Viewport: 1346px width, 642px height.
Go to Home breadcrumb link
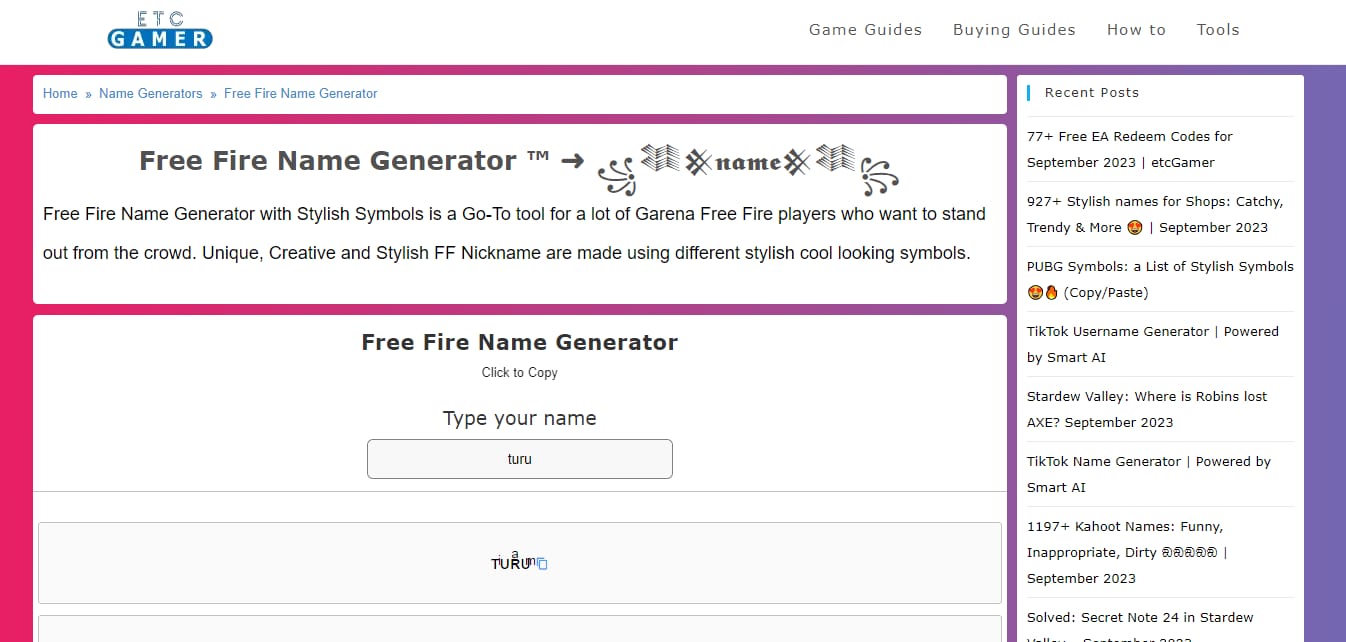[60, 93]
